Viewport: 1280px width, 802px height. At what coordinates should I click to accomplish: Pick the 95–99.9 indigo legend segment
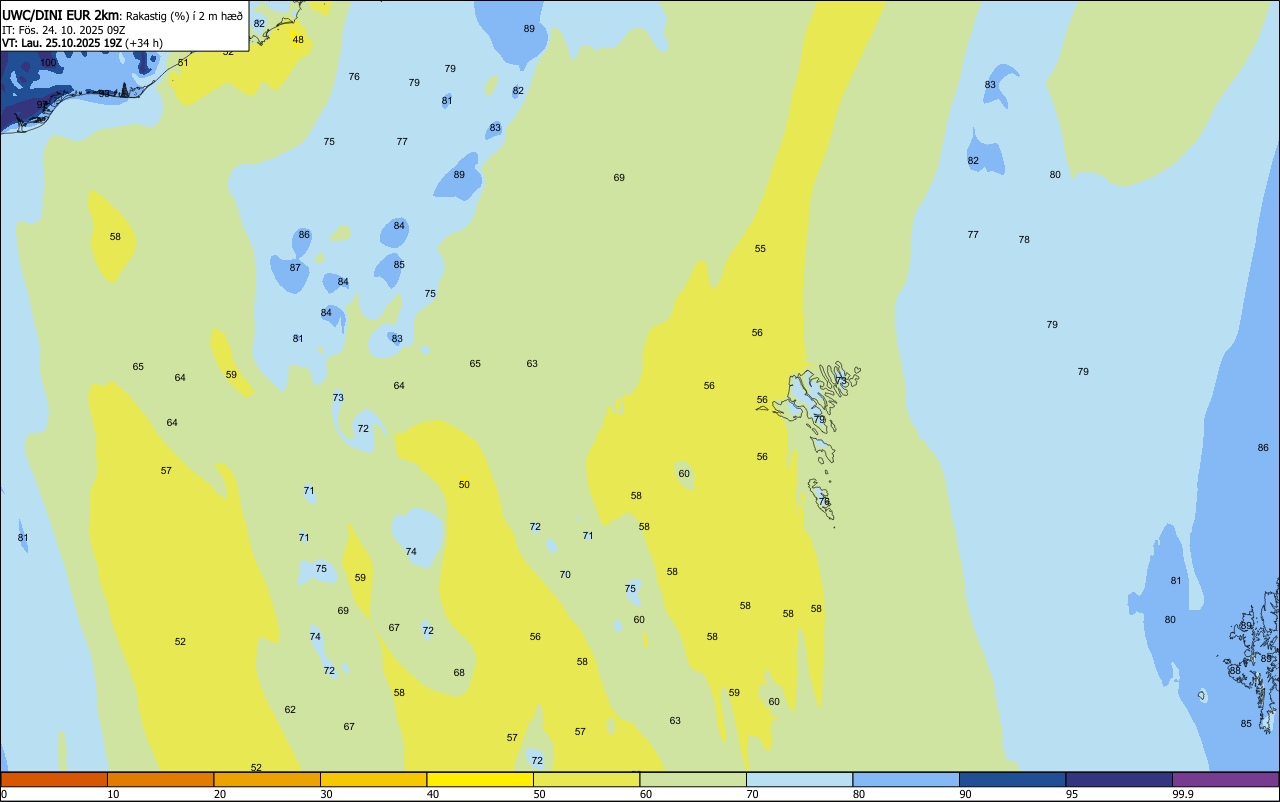(1119, 779)
